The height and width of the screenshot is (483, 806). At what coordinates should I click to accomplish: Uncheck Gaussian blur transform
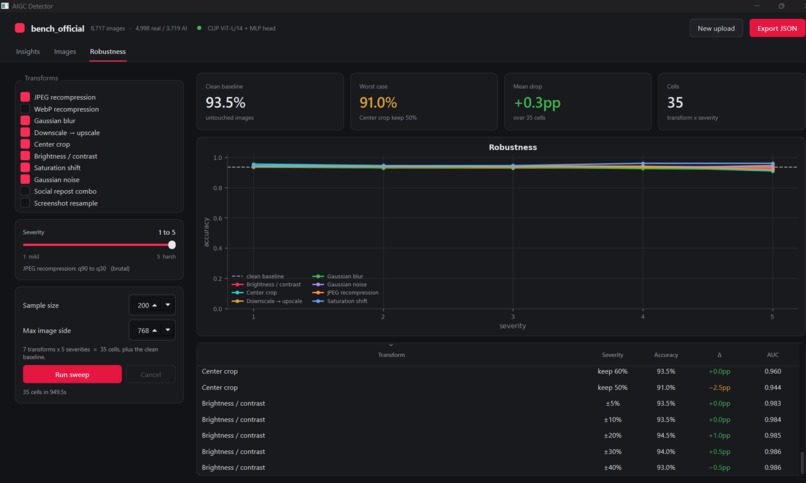(x=25, y=121)
